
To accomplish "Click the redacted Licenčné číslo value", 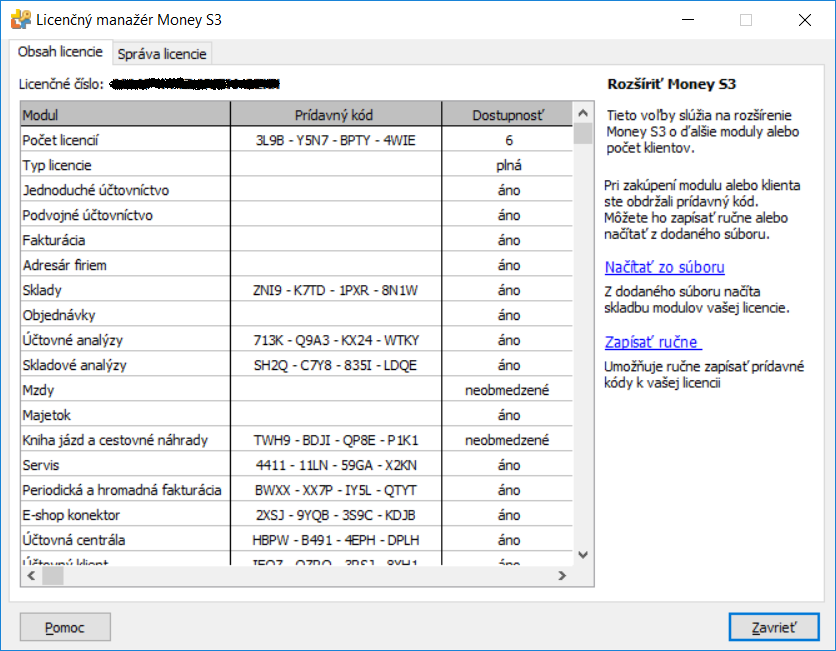I will coord(195,84).
